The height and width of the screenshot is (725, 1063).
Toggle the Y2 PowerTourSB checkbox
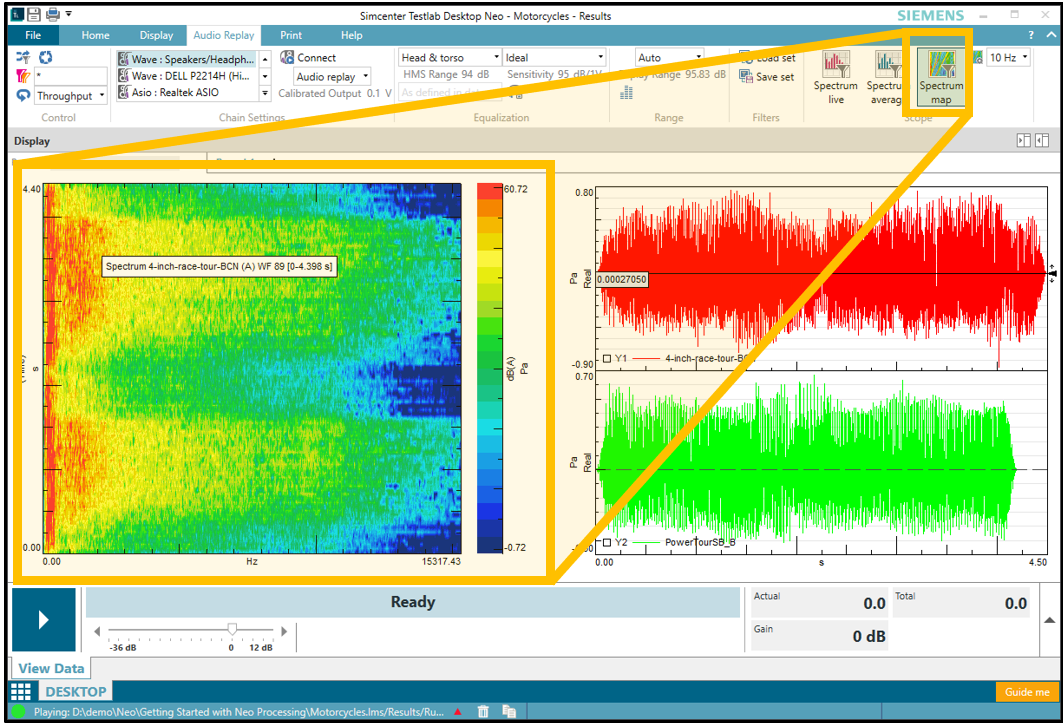tap(608, 543)
